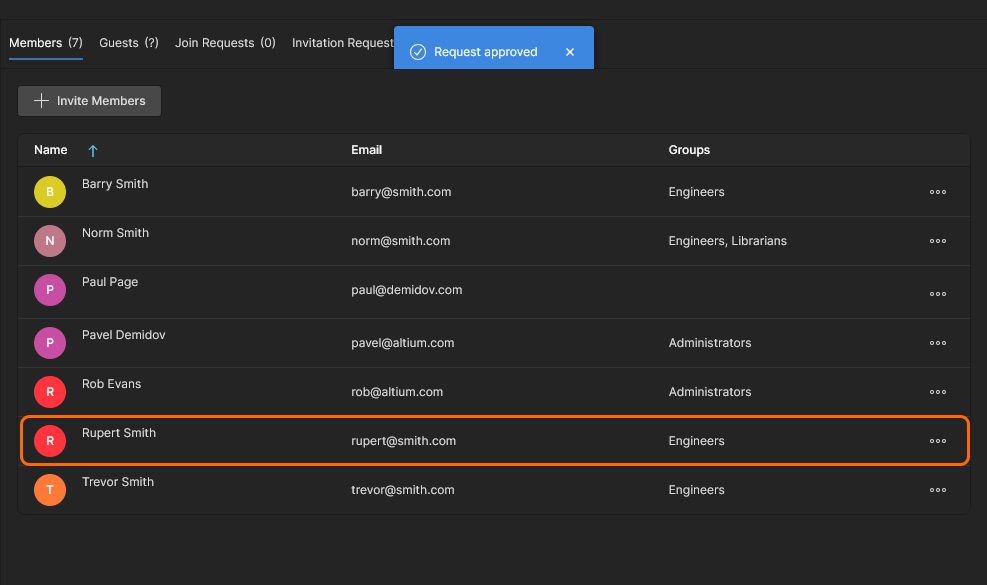Open more options for Trevor Smith
987x585 pixels.
click(937, 490)
